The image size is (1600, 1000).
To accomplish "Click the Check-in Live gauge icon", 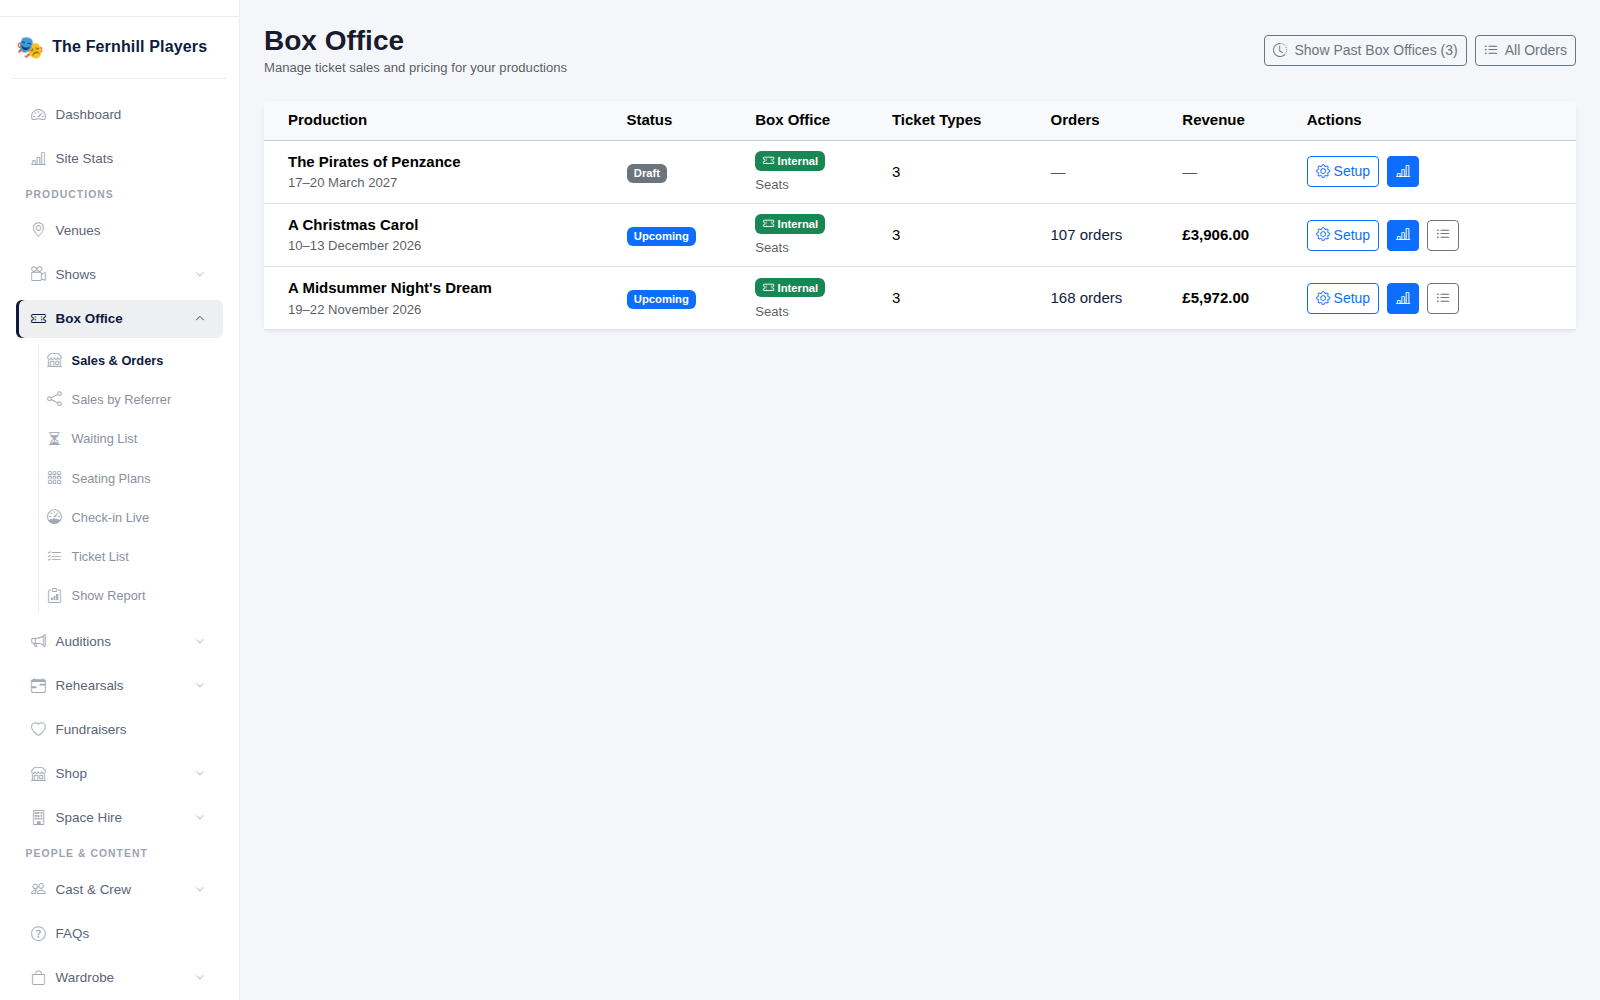I will (54, 517).
